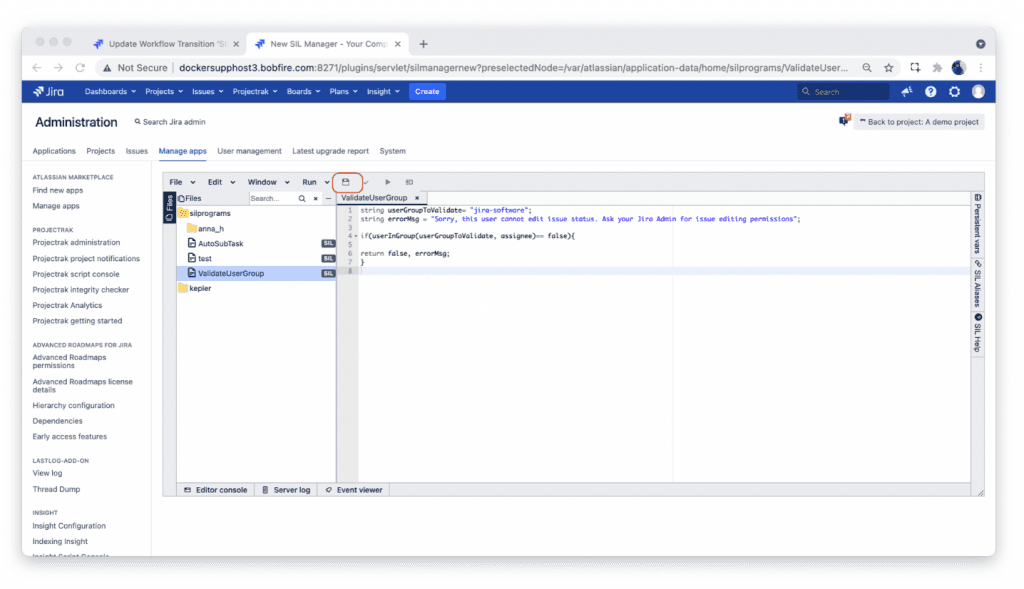The height and width of the screenshot is (589, 1024).
Task: Open Chrome profile avatar
Action: (x=959, y=67)
